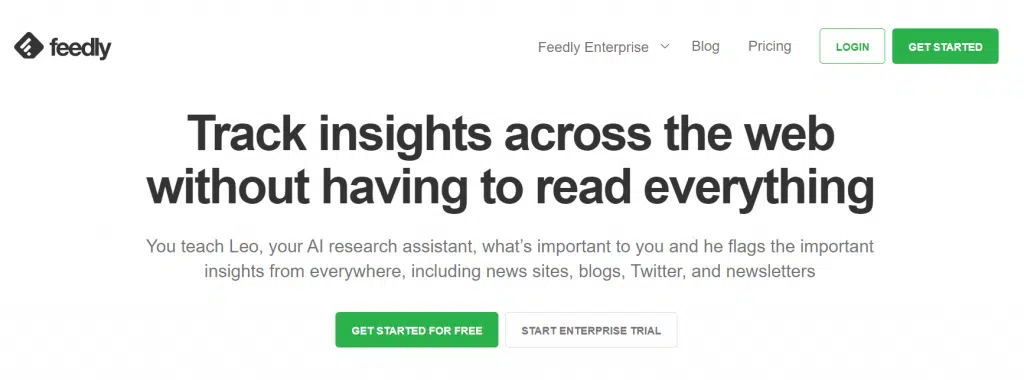Open the Pricing page
Viewport: 1024px width, 380px height.
coord(769,46)
